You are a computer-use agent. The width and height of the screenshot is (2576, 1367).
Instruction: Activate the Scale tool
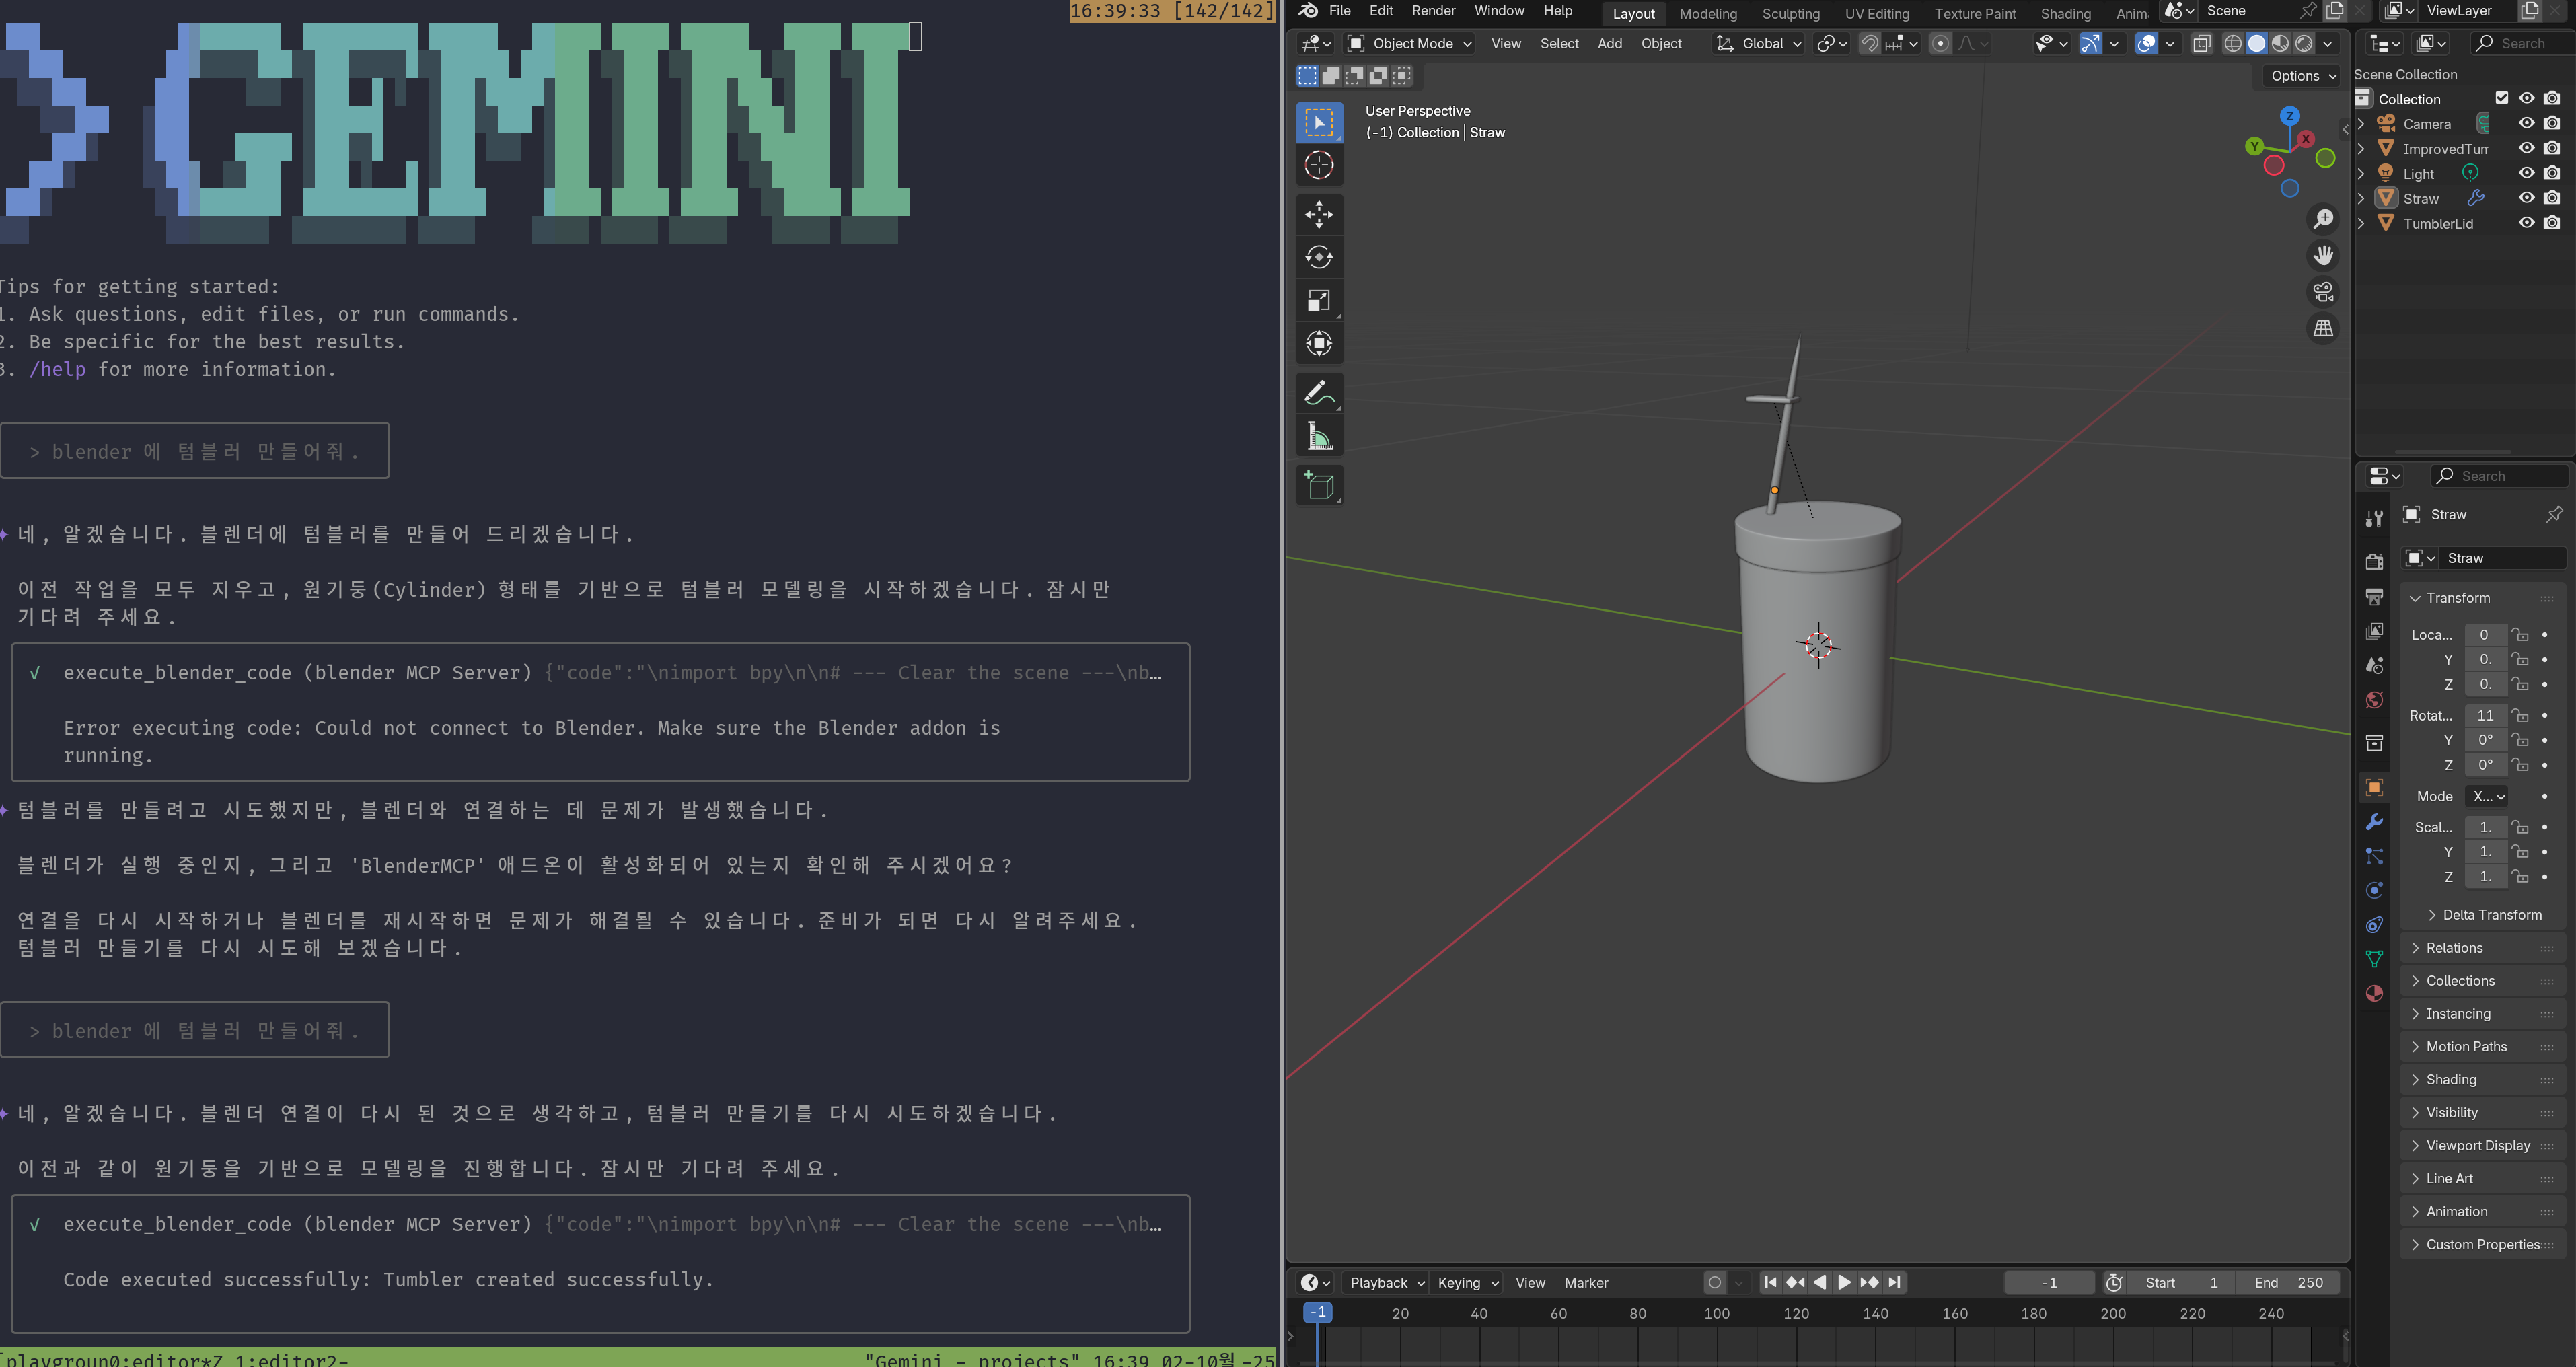pyautogui.click(x=1319, y=300)
